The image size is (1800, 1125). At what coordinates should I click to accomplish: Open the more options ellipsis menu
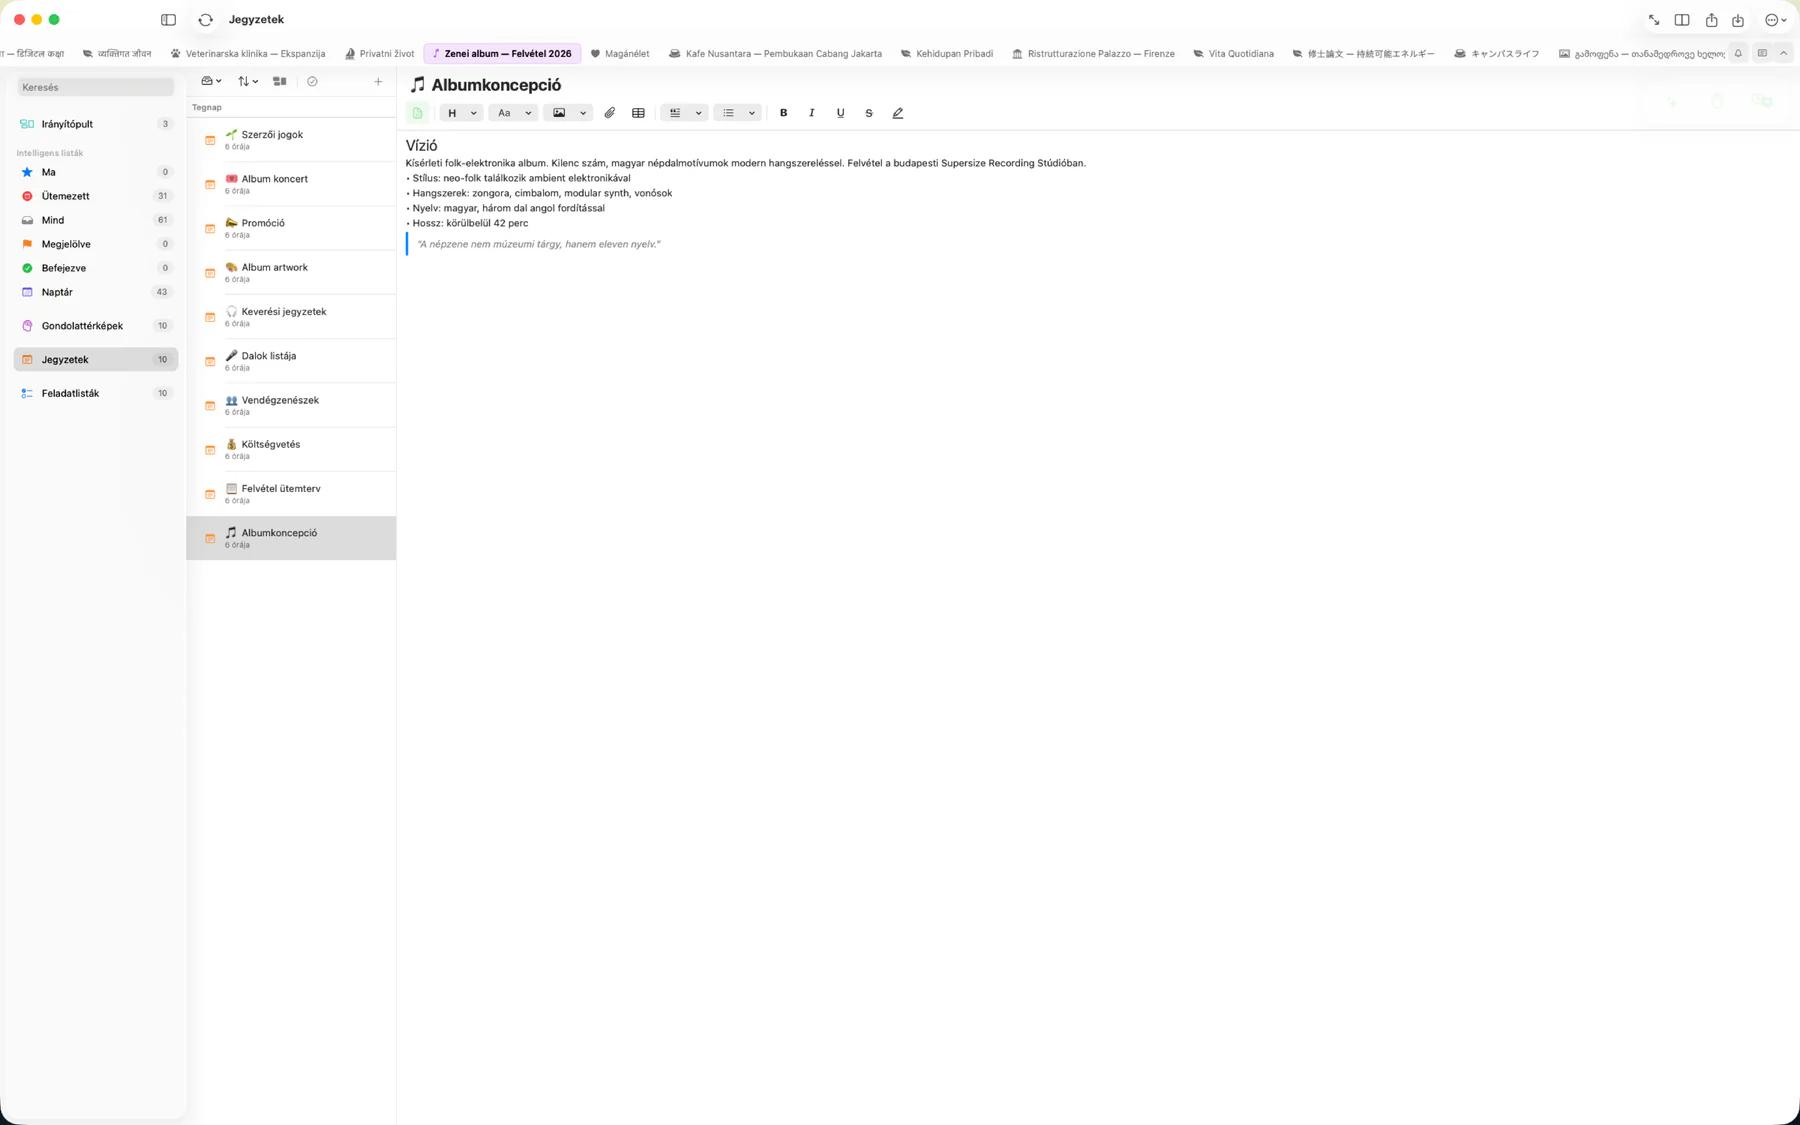pos(1775,20)
